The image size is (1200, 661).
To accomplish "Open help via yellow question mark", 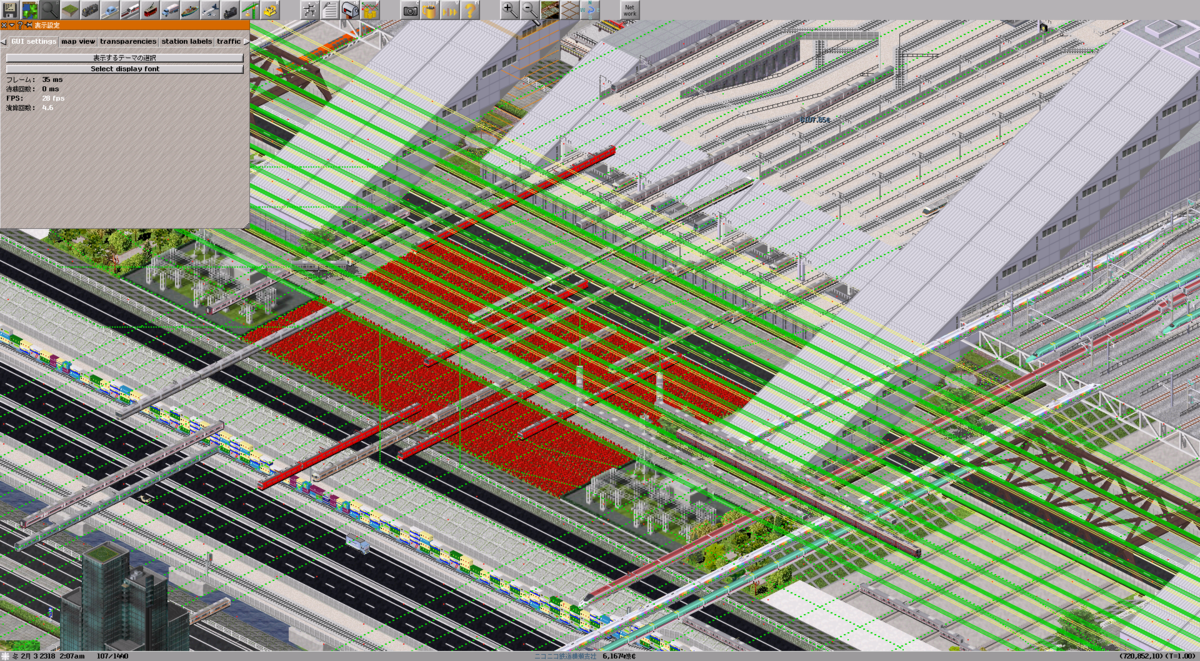I will [x=470, y=10].
